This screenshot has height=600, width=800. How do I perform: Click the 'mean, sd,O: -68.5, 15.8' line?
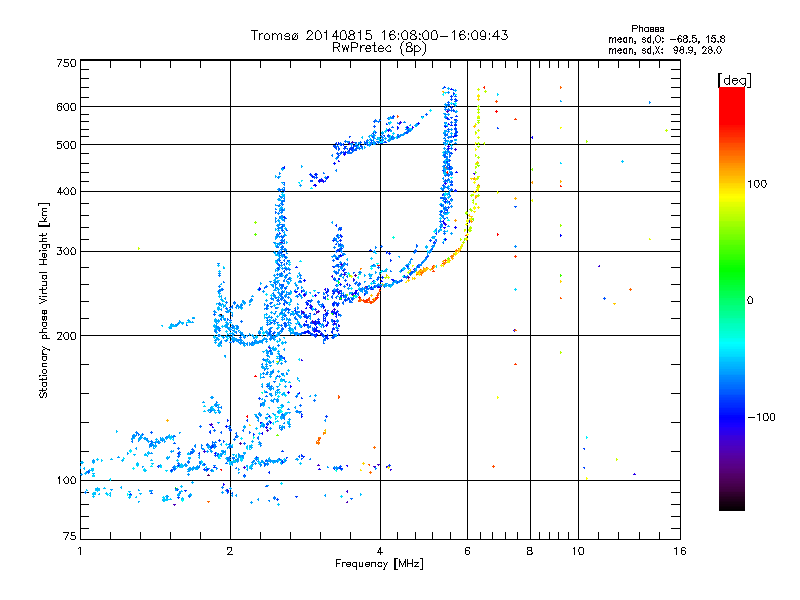tap(666, 39)
